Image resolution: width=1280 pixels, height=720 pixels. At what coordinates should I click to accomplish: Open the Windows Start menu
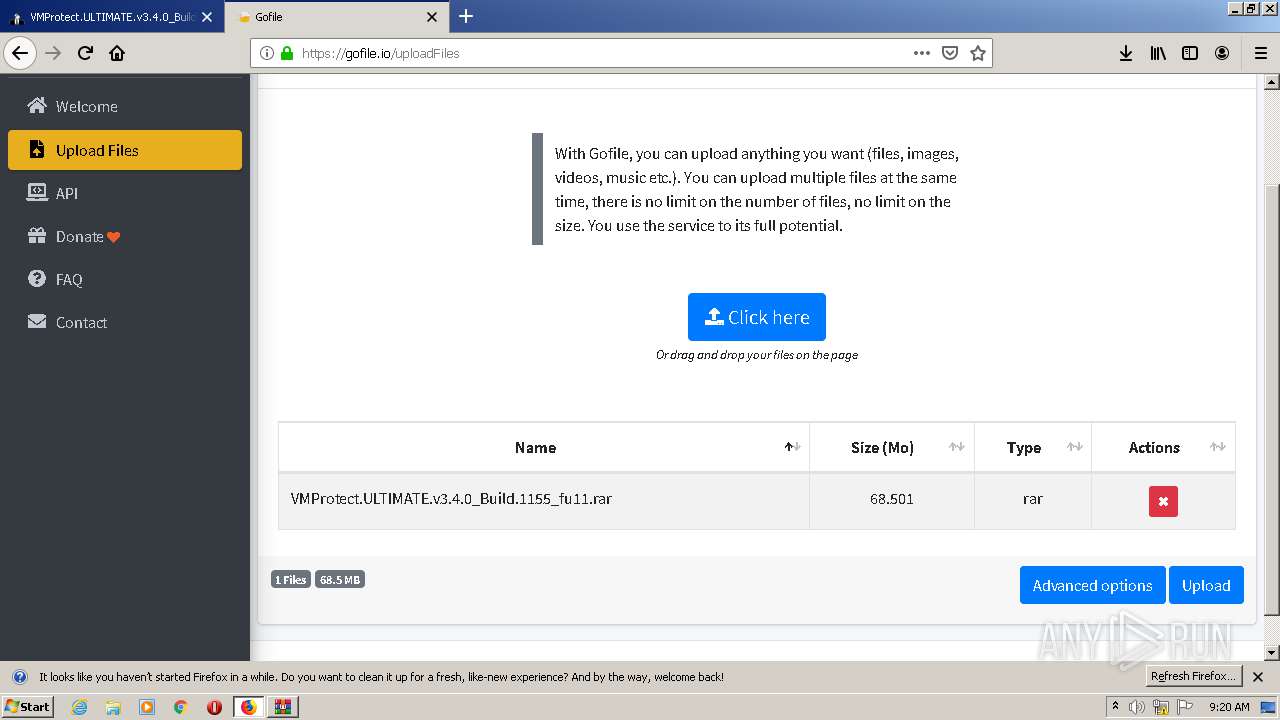(28, 706)
